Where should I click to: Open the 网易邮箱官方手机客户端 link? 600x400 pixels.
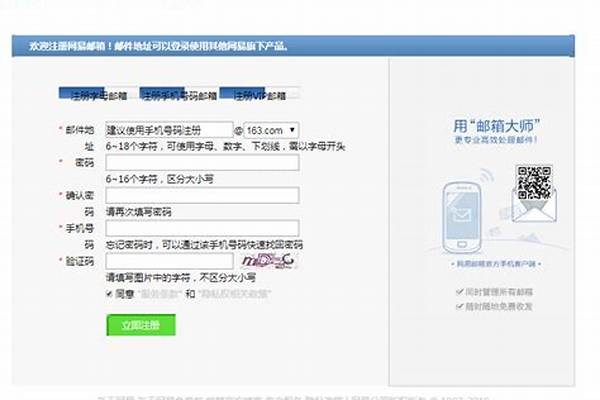pos(496,264)
